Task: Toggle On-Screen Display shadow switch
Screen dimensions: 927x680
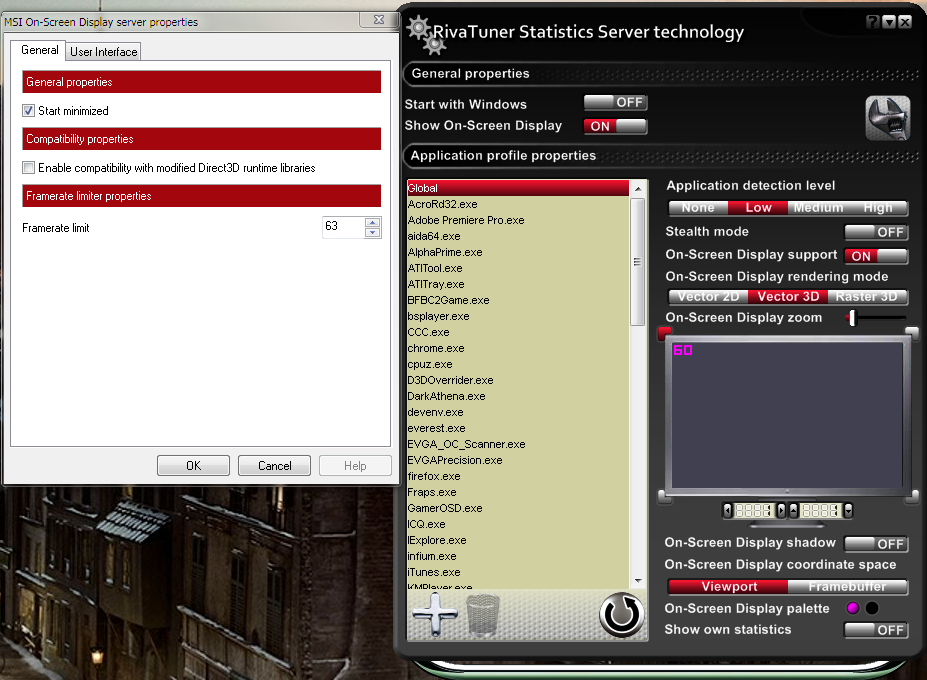Action: click(x=876, y=543)
